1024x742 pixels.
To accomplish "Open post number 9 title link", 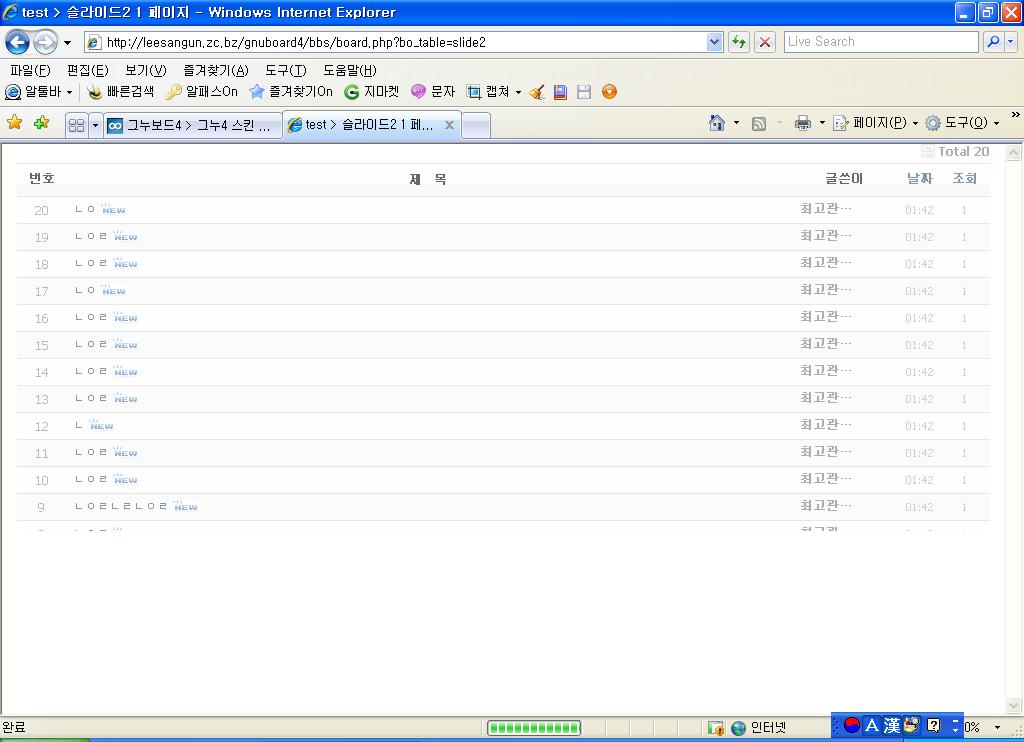I will (x=121, y=507).
